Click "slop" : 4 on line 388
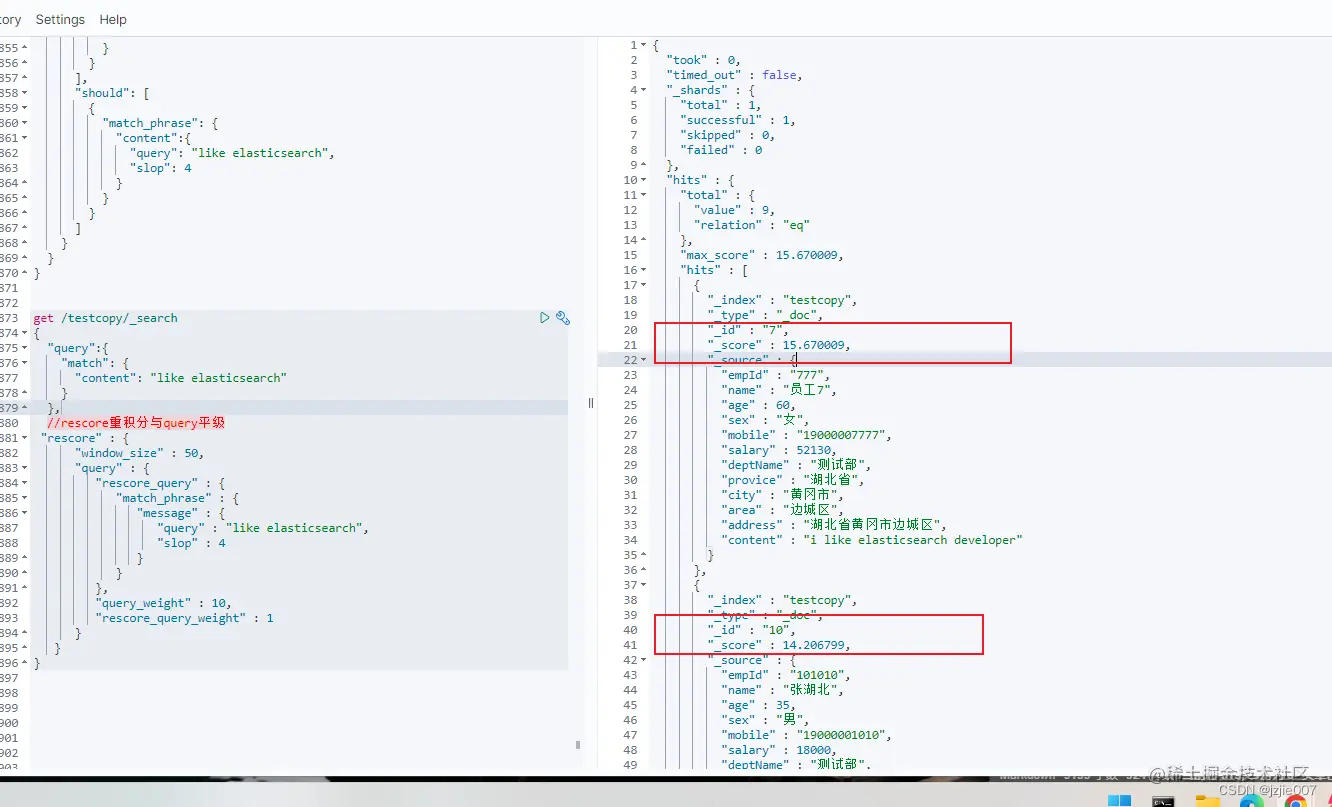Viewport: 1332px width, 807px height. coord(191,543)
